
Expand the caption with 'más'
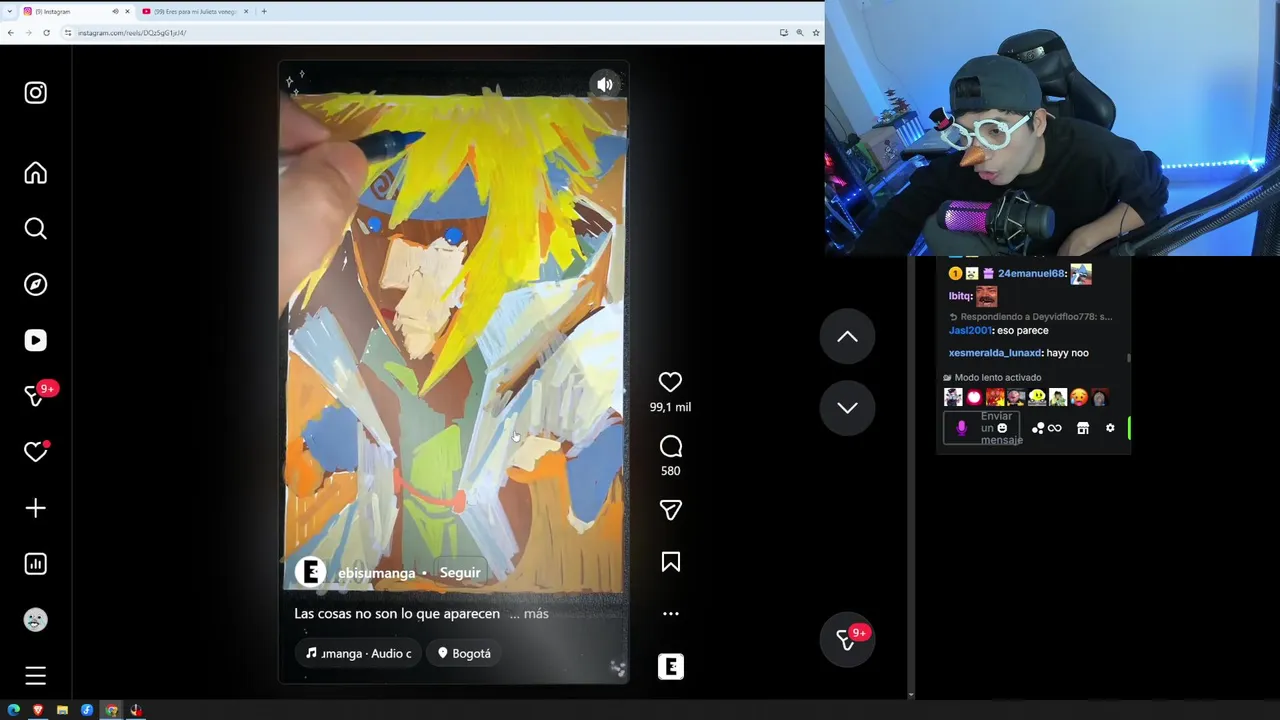tap(536, 614)
